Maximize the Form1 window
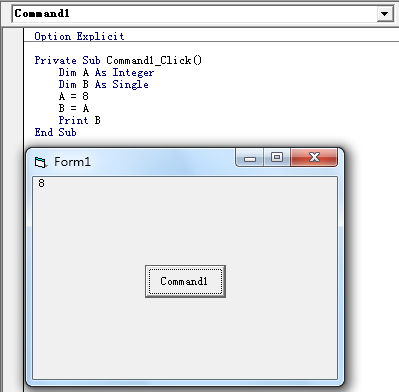This screenshot has height=392, width=399. pos(277,157)
